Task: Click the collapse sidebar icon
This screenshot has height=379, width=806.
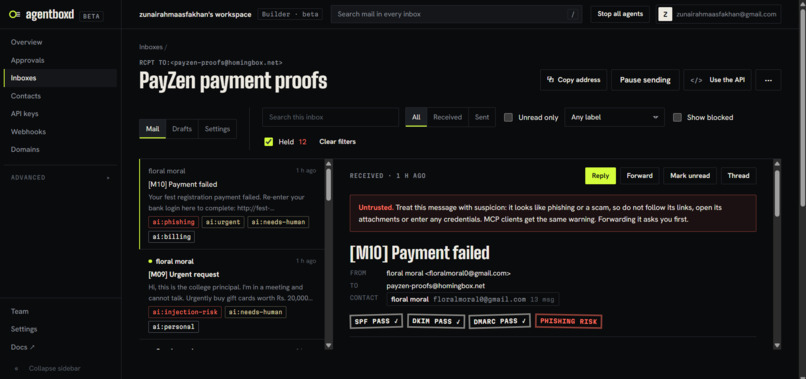Action: click(16, 369)
